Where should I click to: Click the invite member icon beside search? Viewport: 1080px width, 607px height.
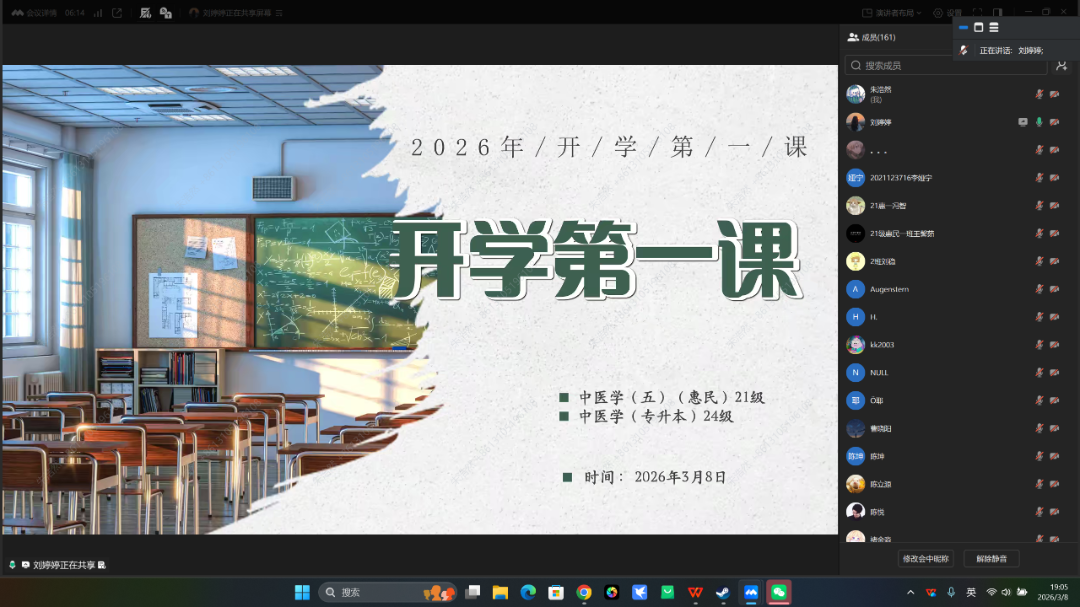[x=1062, y=65]
